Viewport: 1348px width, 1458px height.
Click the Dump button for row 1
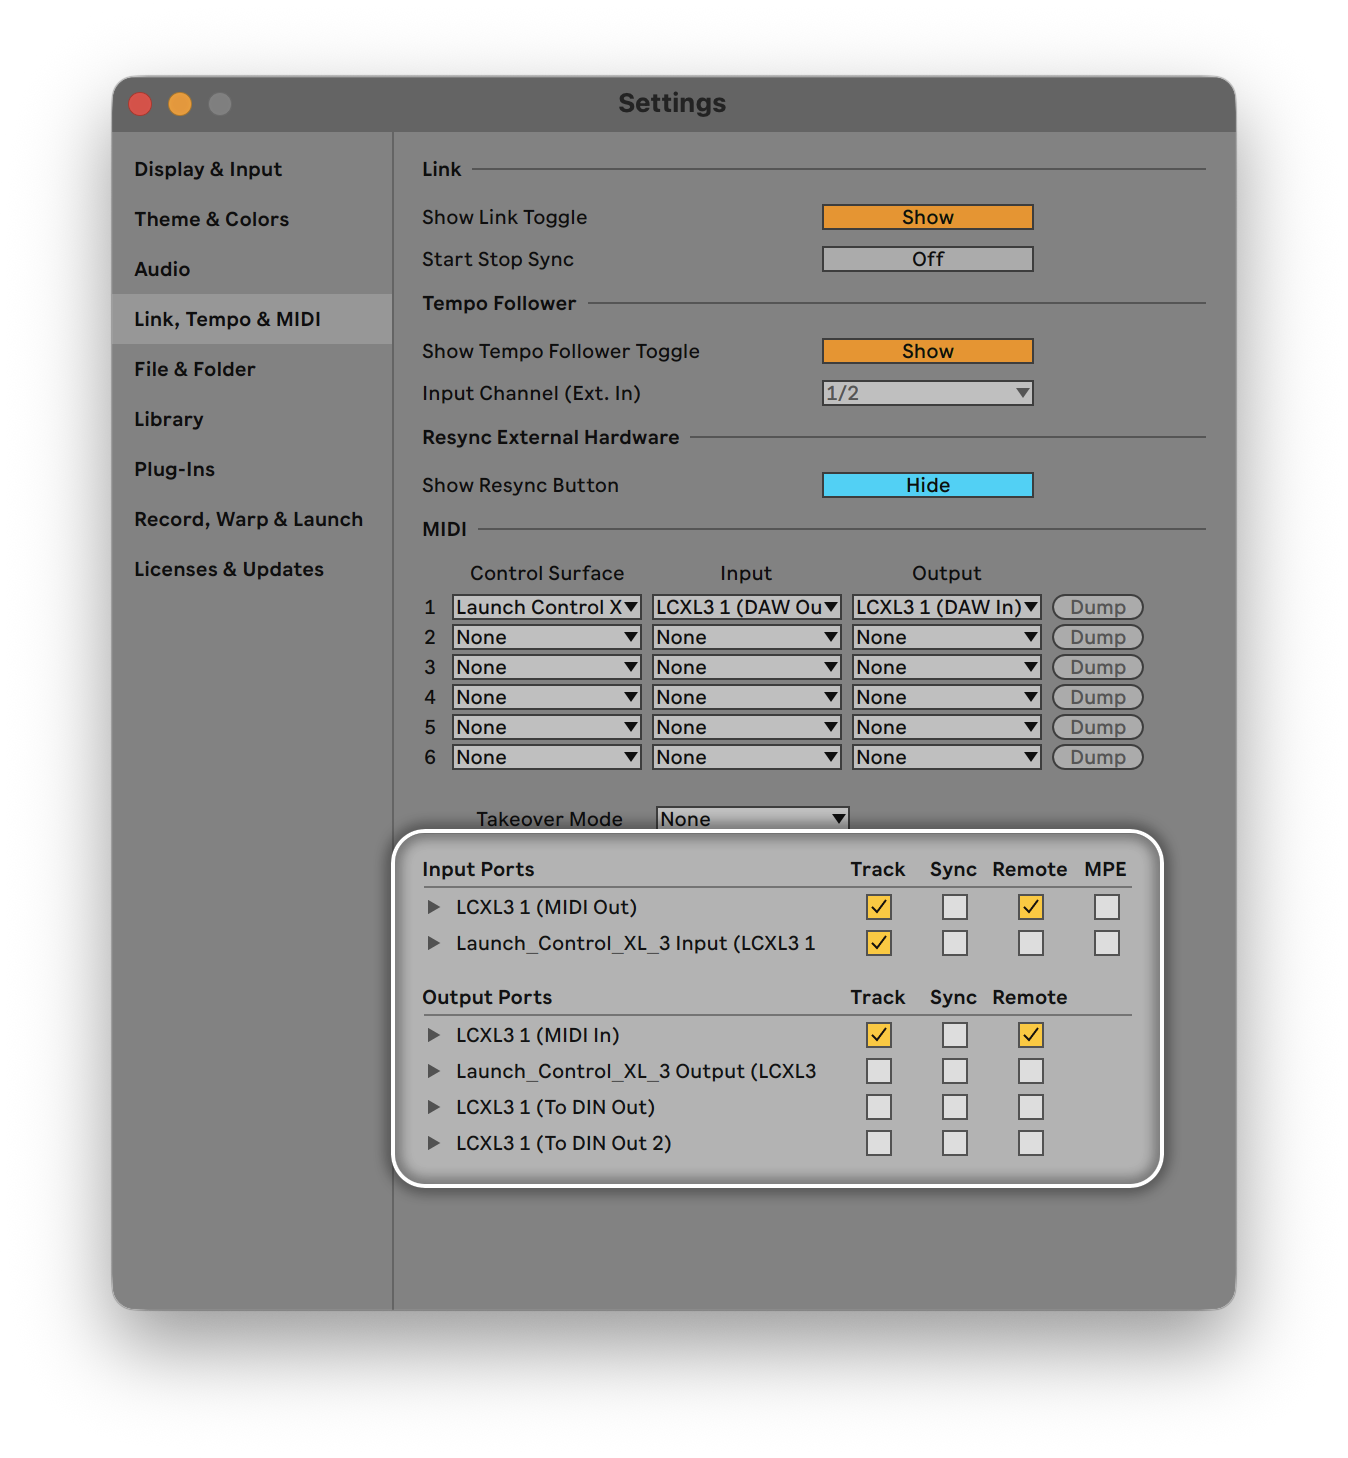(x=1098, y=607)
